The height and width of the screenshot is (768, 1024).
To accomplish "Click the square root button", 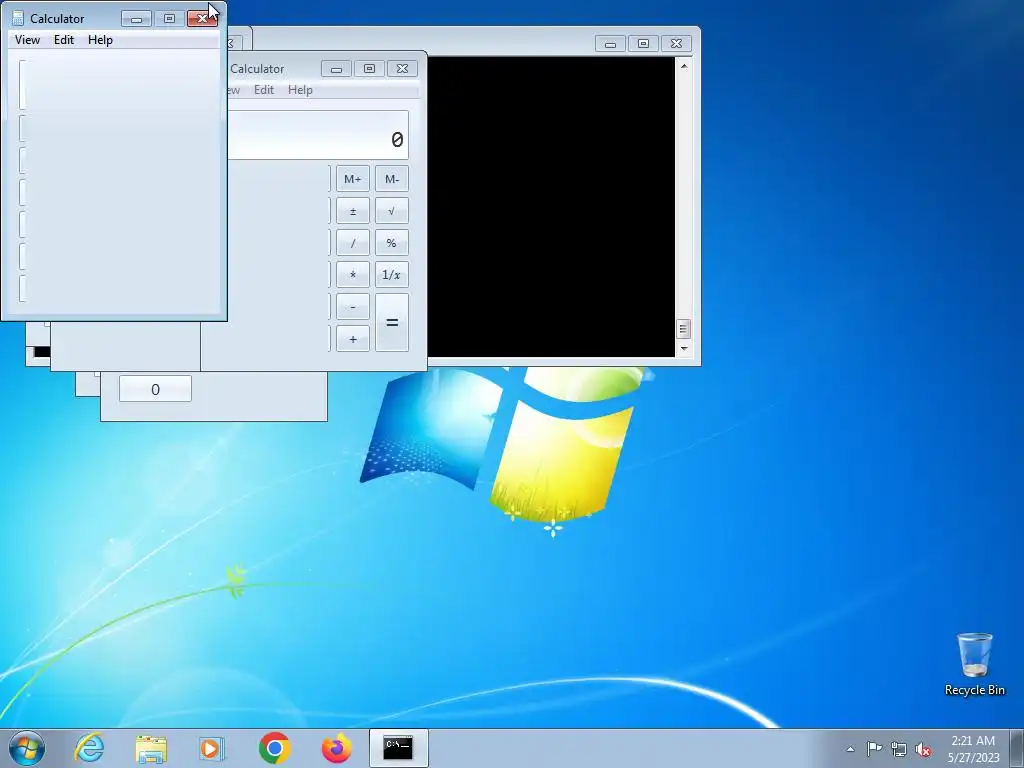I will 392,211.
